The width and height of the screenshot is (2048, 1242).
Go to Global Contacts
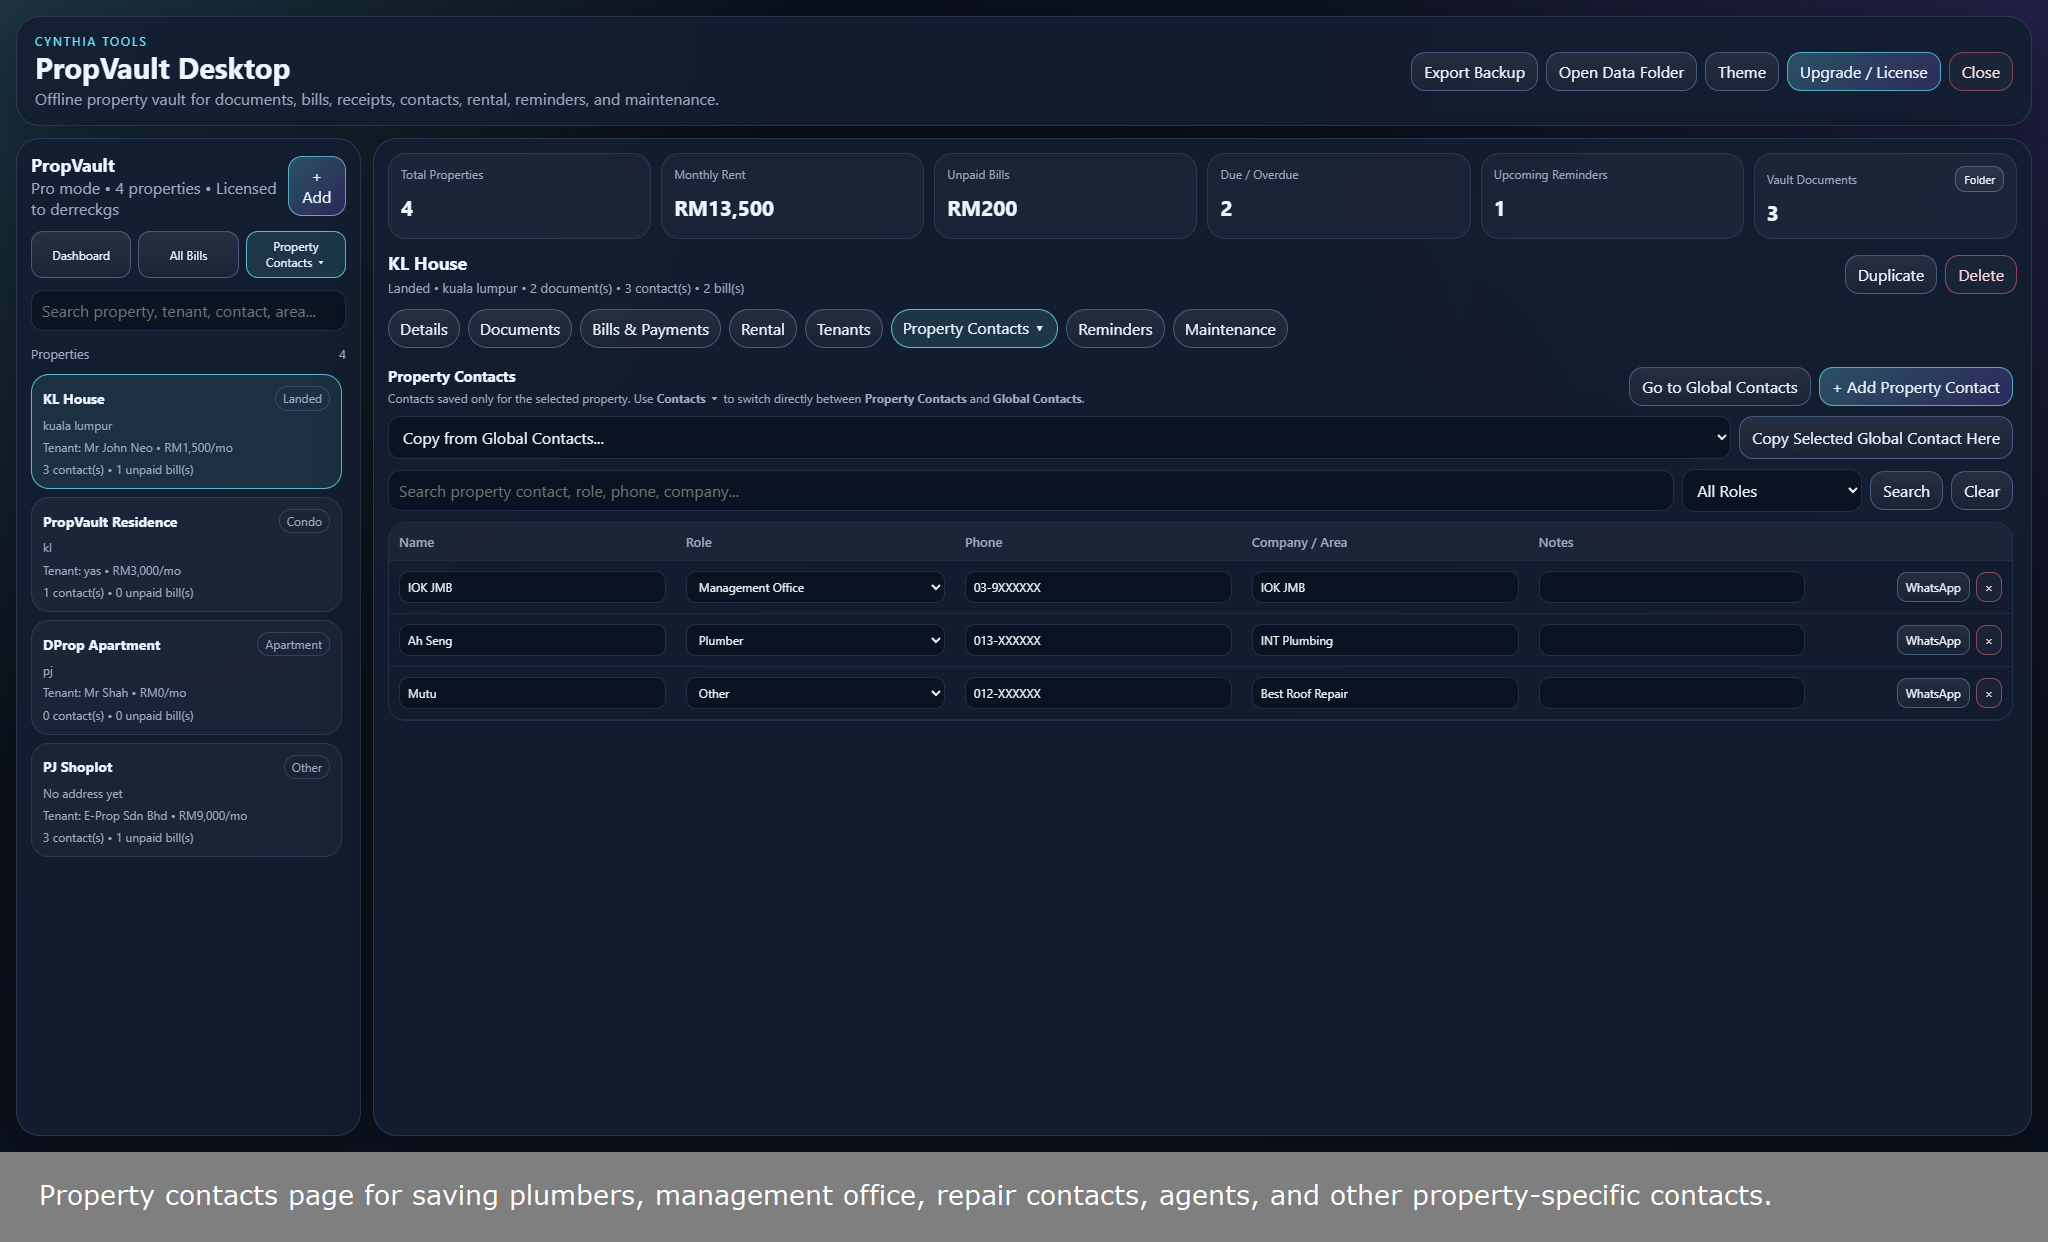pos(1719,387)
